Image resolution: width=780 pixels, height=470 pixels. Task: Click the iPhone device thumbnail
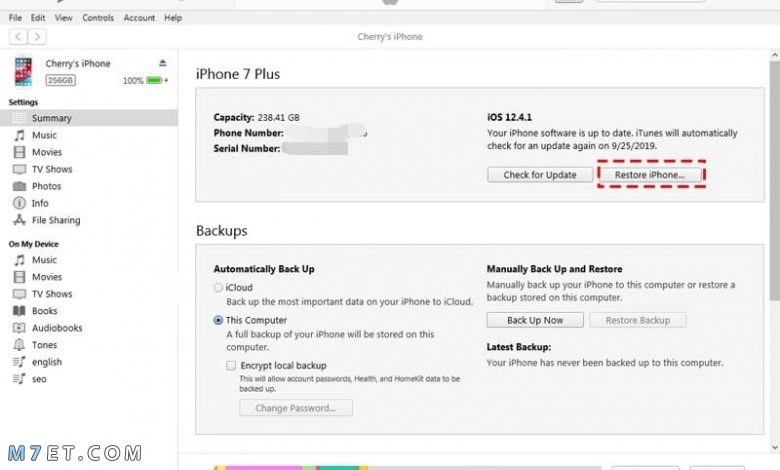[x=23, y=72]
